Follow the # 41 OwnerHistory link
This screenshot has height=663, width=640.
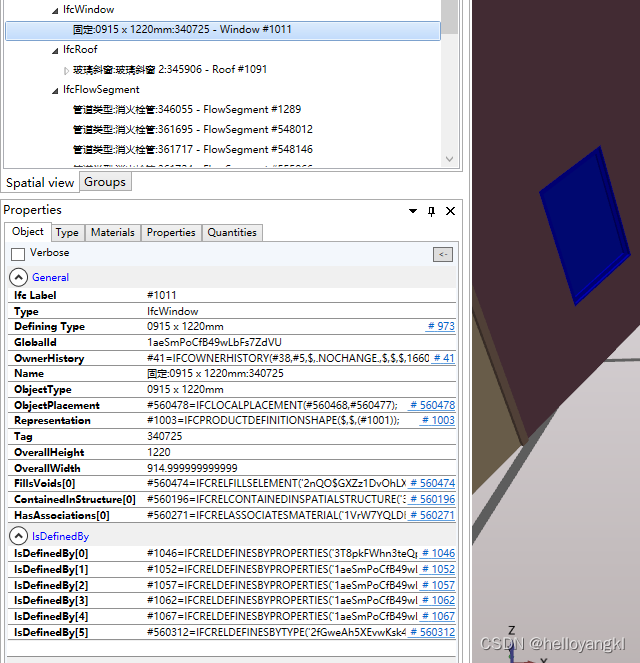pyautogui.click(x=443, y=358)
